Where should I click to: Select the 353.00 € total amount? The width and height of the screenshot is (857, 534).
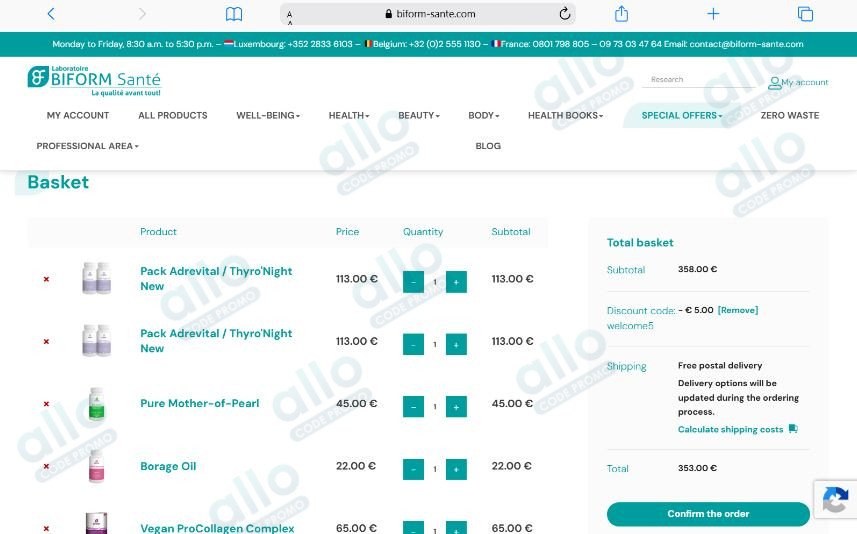pos(697,468)
